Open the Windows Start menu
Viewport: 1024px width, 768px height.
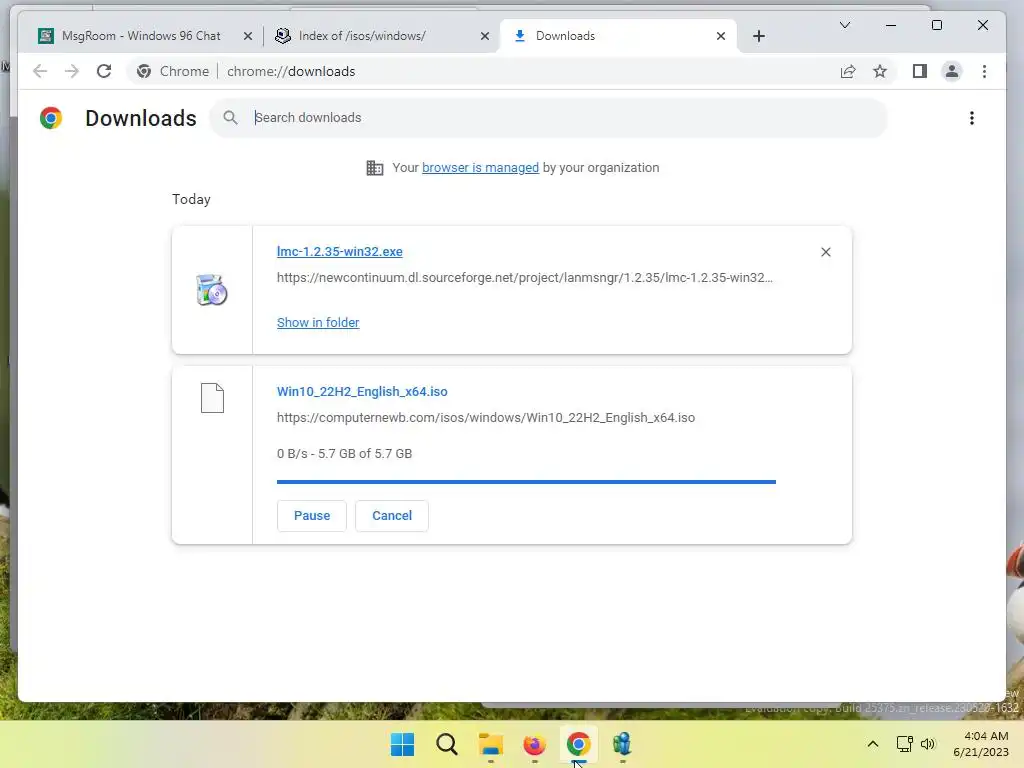pos(402,744)
